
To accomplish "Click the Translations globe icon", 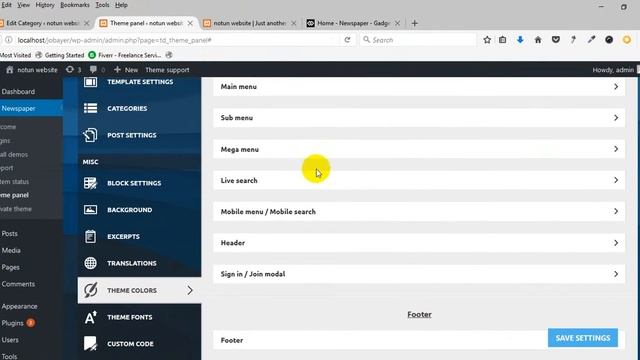I will click(x=90, y=263).
